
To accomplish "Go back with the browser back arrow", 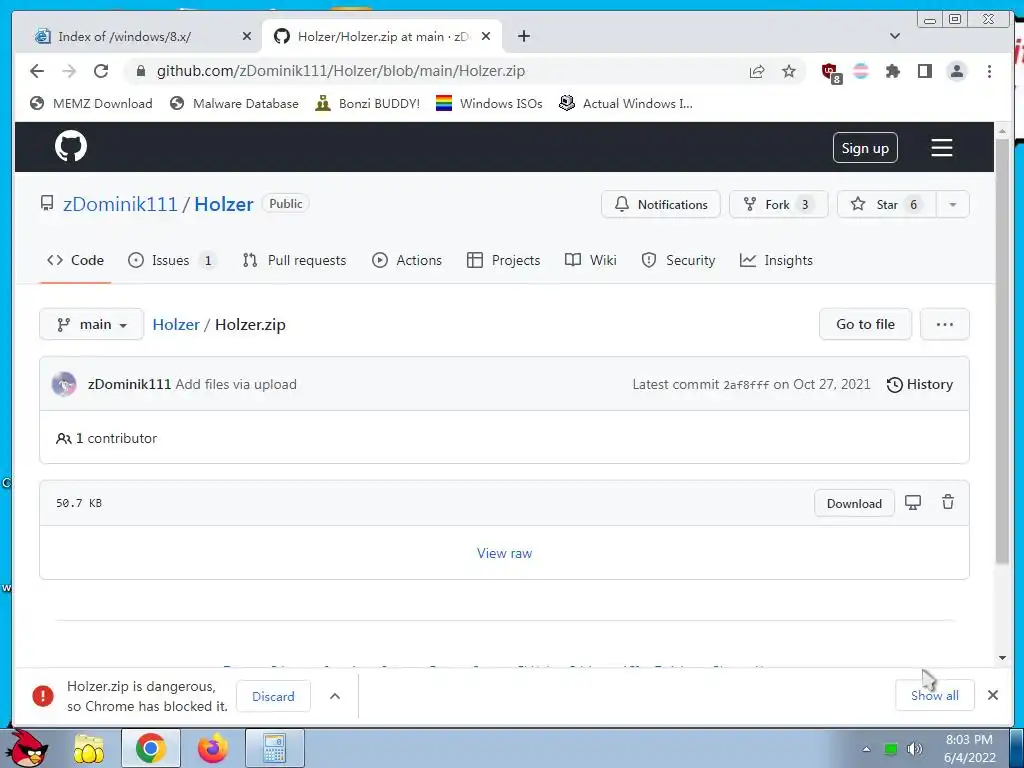I will coord(37,71).
